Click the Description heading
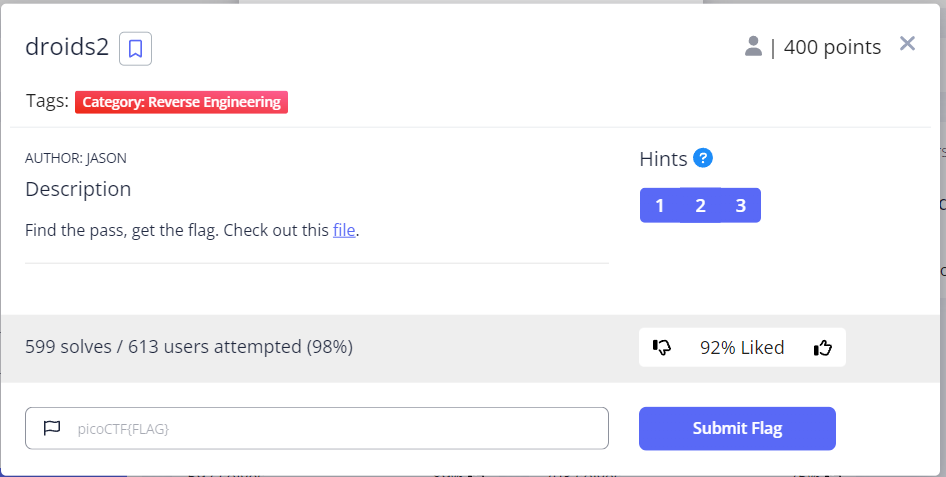 click(x=78, y=189)
